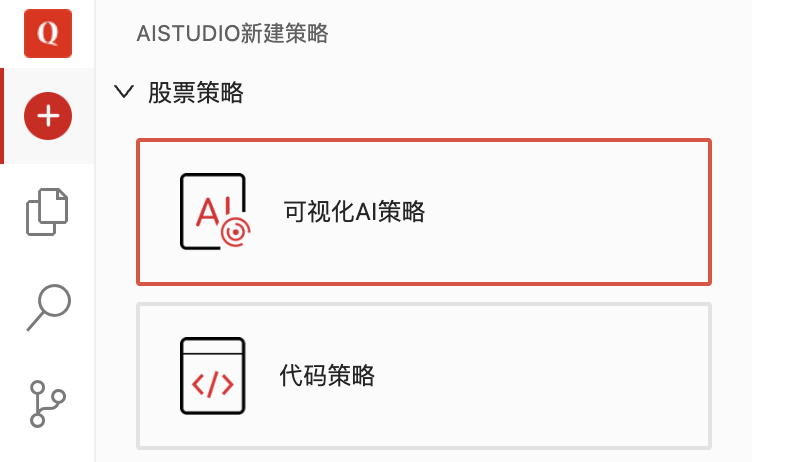Image resolution: width=786 pixels, height=462 pixels.
Task: Open the files copy icon in sidebar
Action: pos(47,212)
